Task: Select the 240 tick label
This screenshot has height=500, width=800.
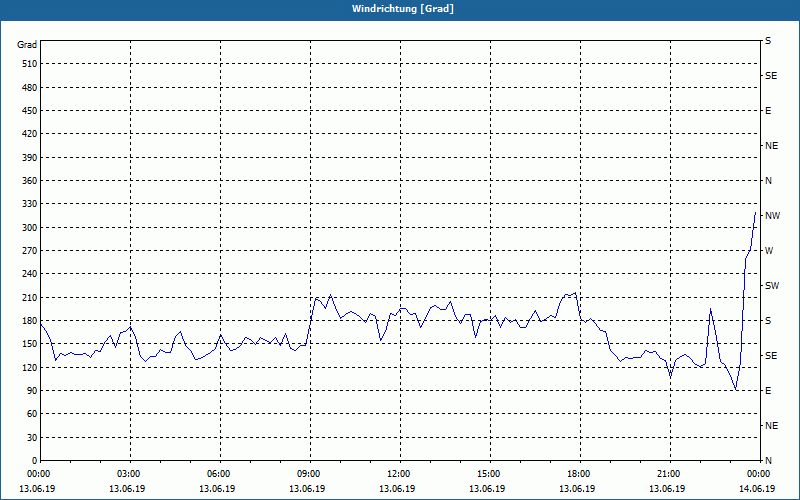Action: [x=30, y=273]
